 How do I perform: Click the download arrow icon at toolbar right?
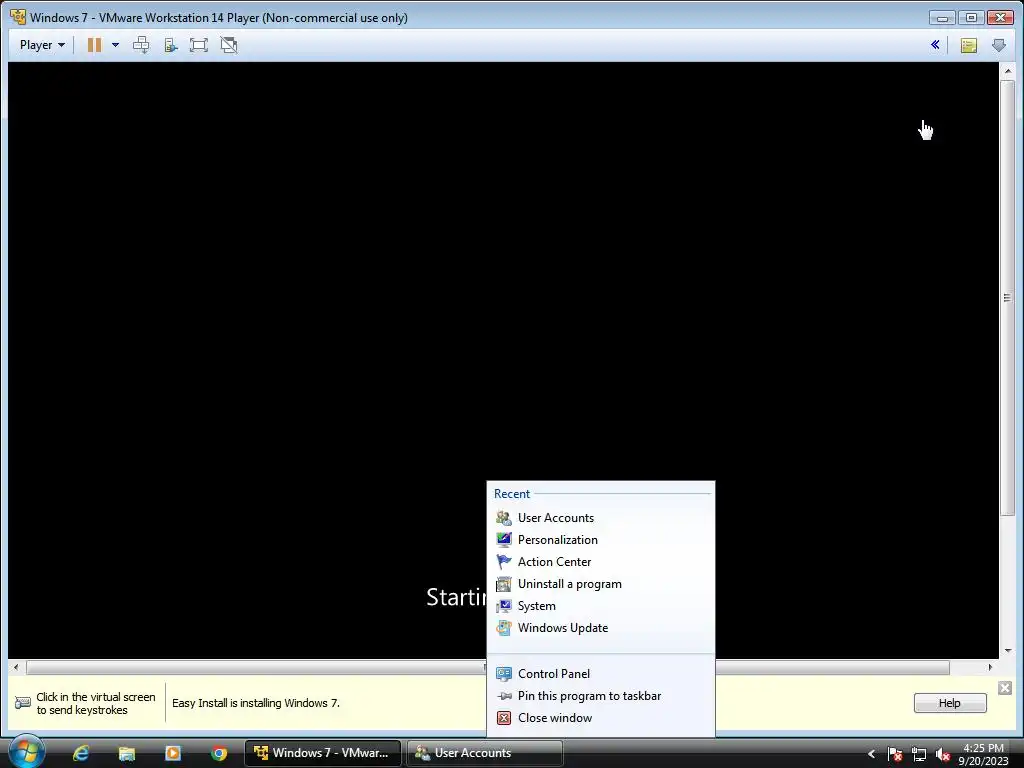coord(999,45)
